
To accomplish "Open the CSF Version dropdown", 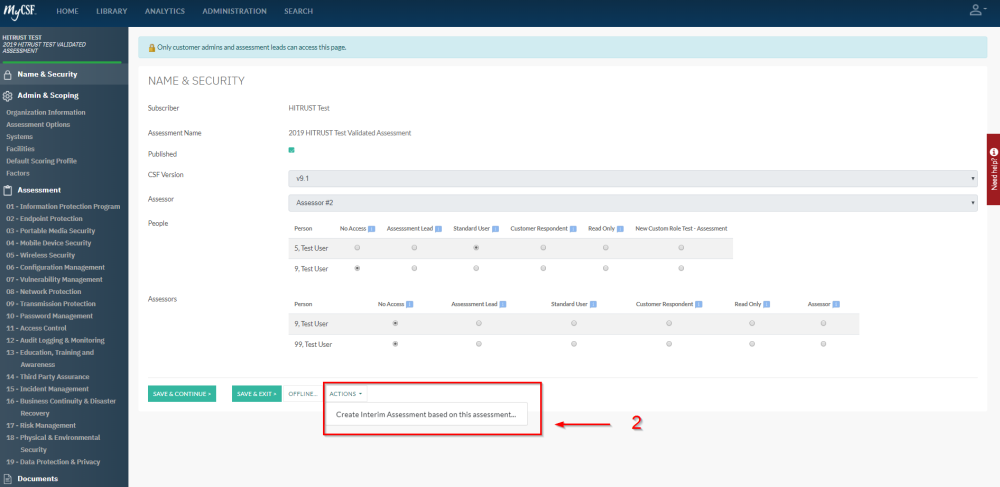I will point(633,178).
